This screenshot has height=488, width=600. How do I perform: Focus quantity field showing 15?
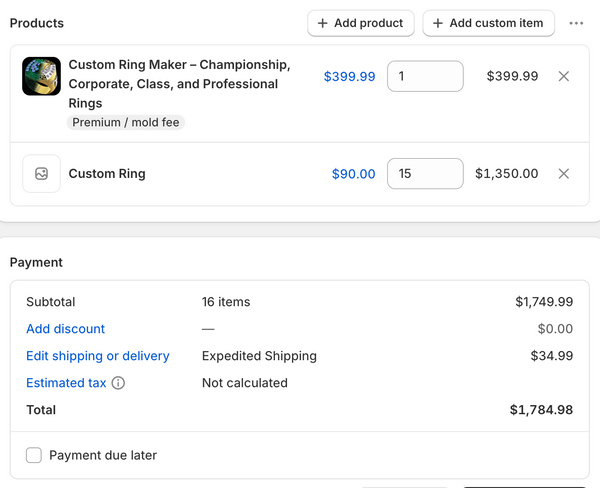[425, 174]
